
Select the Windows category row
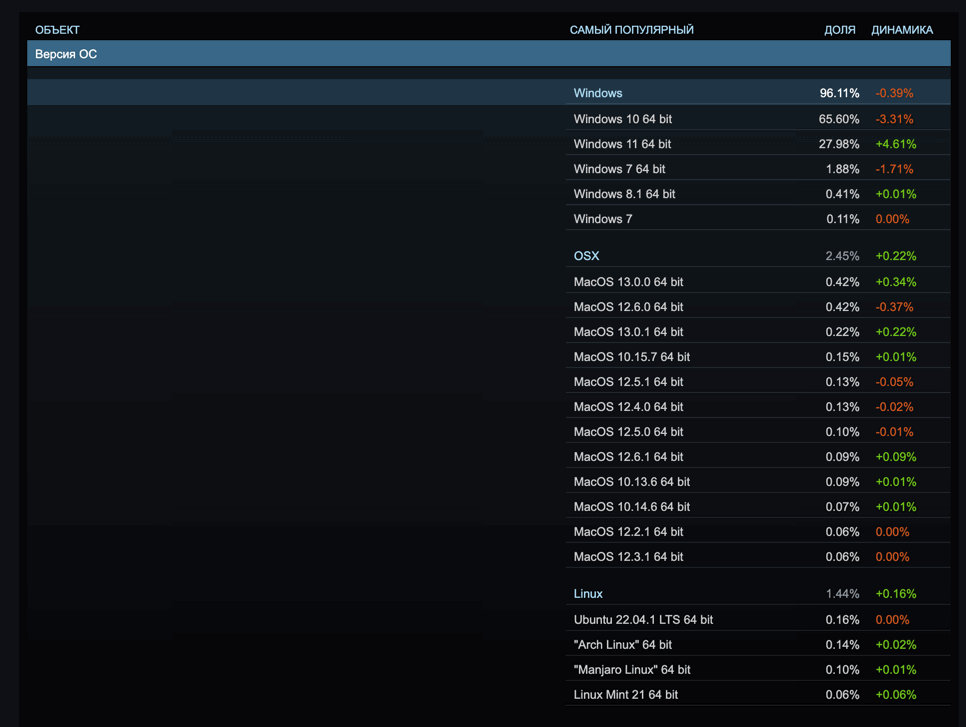489,92
